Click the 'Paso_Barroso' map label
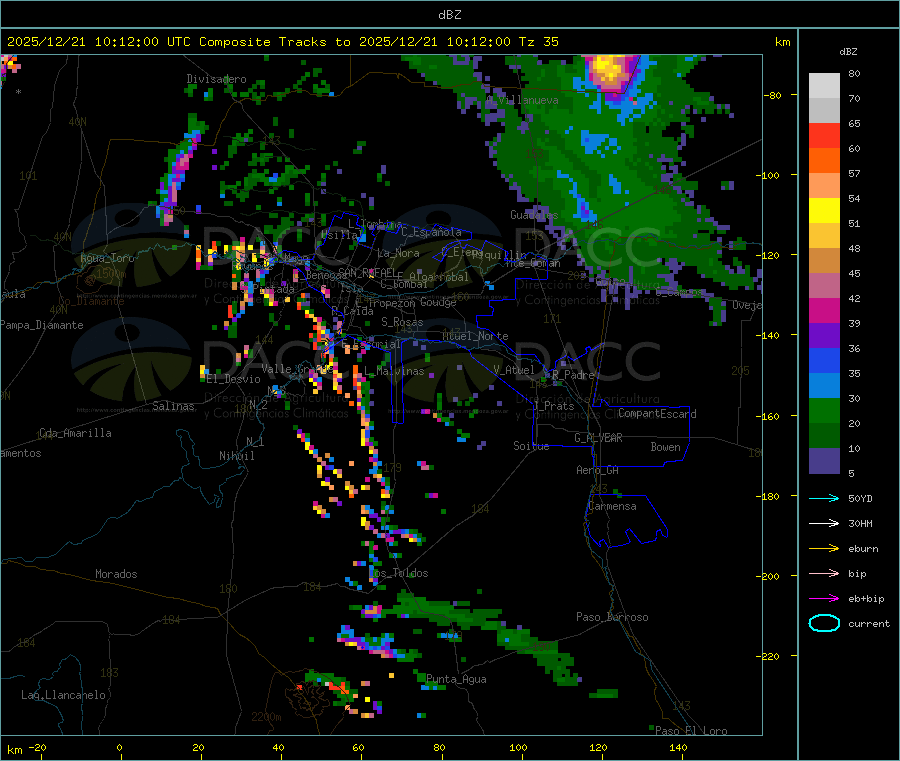The image size is (900, 761). coord(612,617)
